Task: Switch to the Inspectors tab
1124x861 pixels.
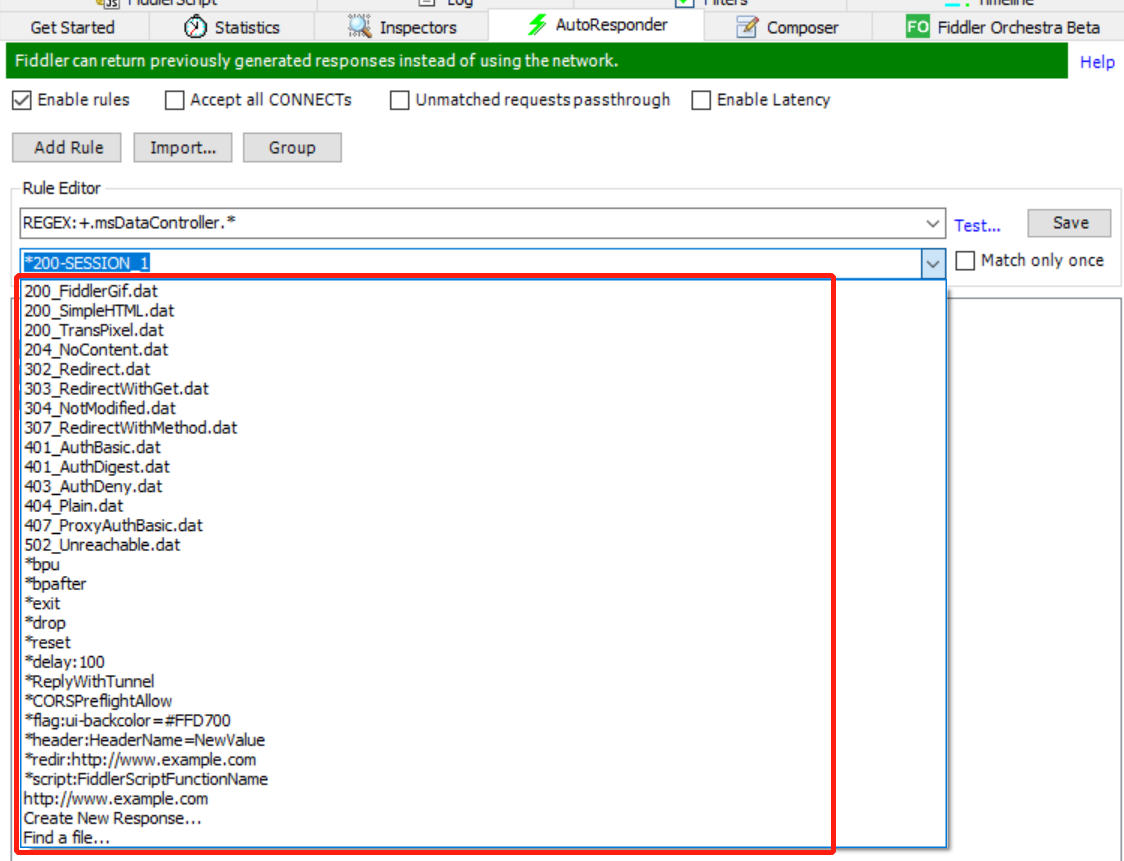Action: [x=402, y=27]
